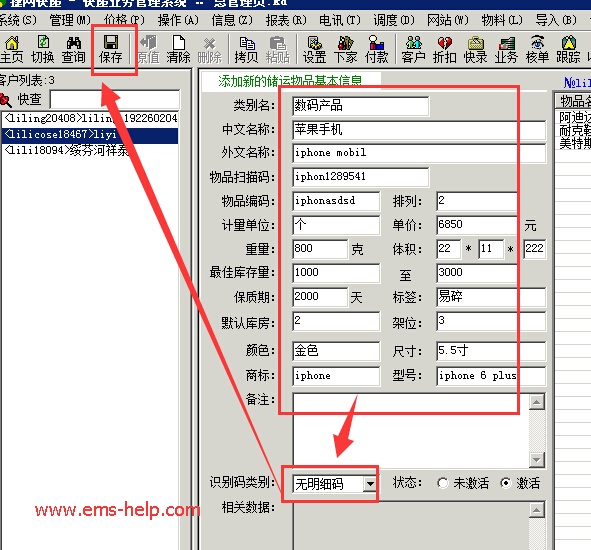
Task: Click the 折扣 discount heart icon
Action: pyautogui.click(x=444, y=49)
